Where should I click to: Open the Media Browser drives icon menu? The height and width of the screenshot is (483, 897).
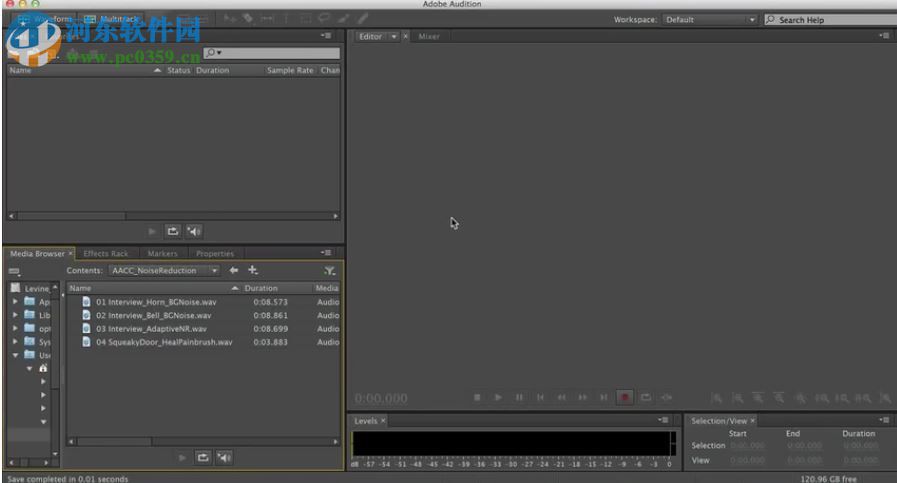point(14,271)
